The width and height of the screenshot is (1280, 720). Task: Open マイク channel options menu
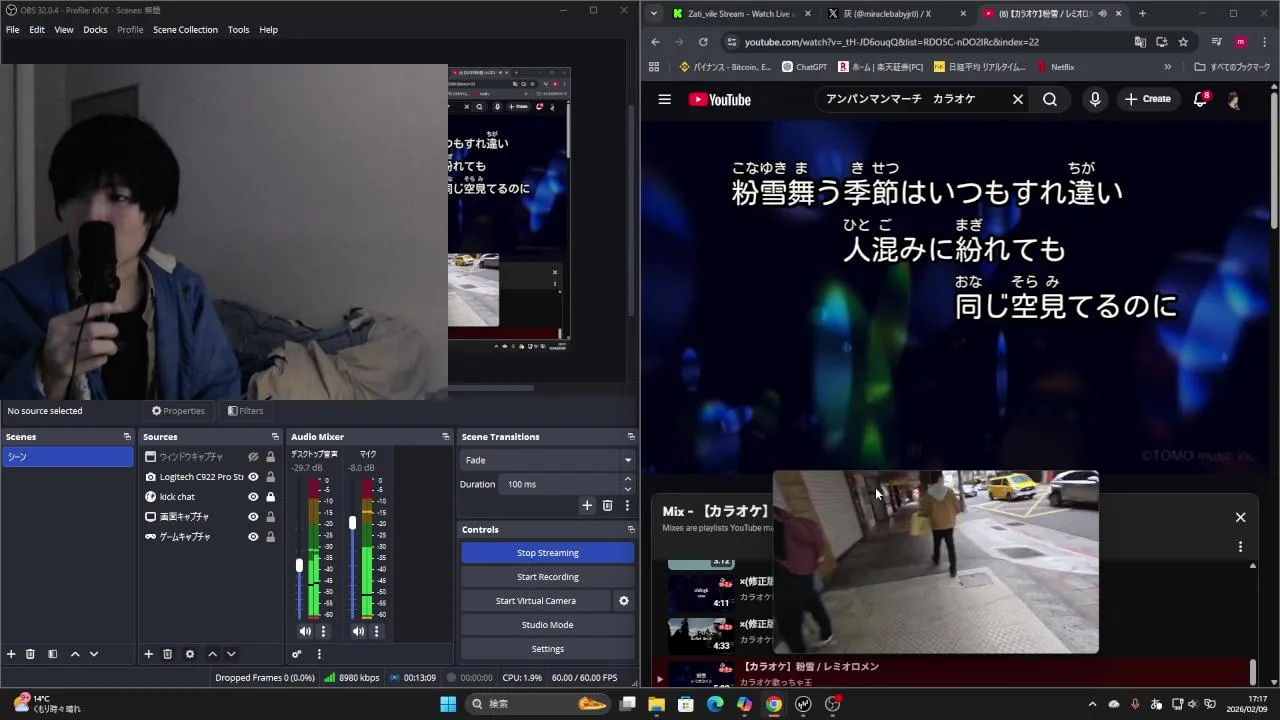(377, 631)
